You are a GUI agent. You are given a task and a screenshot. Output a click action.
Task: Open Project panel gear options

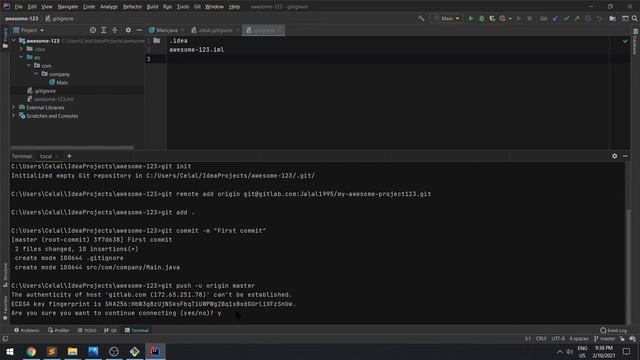point(128,30)
